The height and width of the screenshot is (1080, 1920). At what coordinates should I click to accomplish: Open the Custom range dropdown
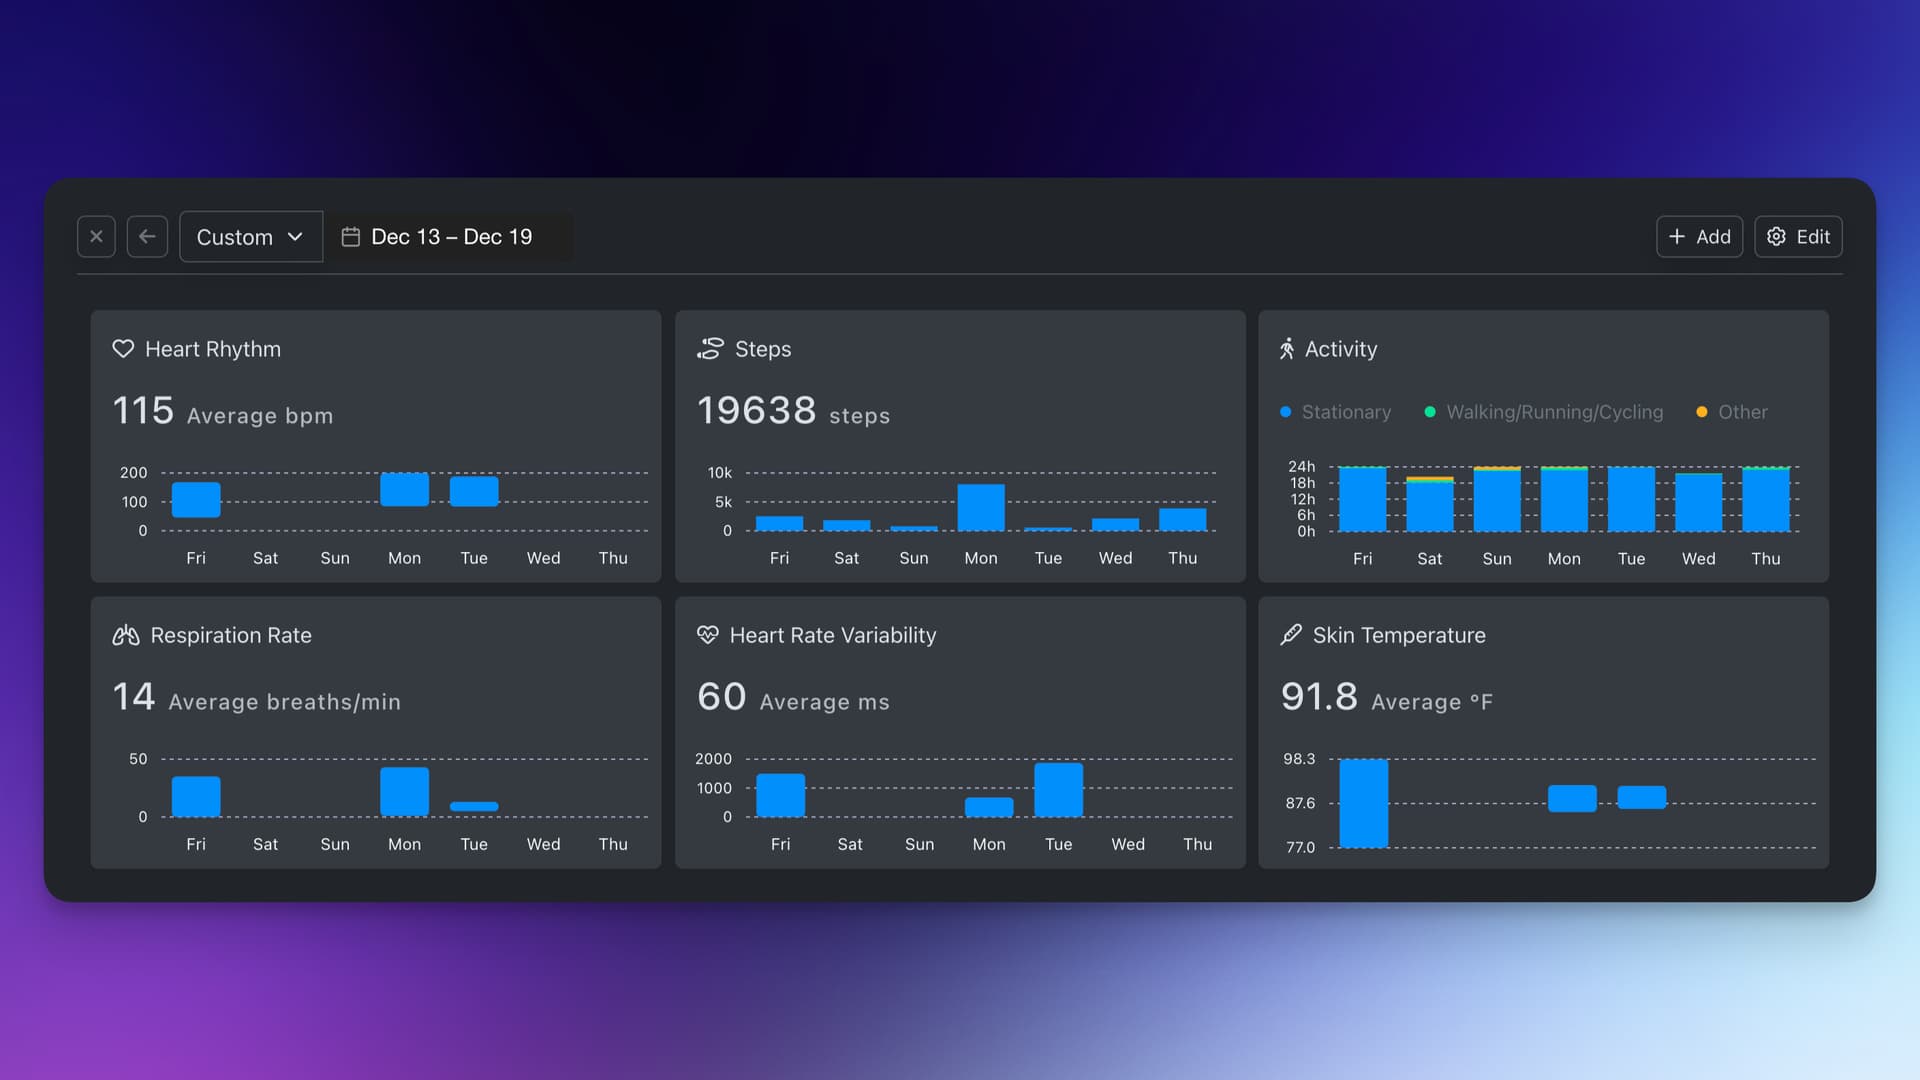click(x=250, y=237)
